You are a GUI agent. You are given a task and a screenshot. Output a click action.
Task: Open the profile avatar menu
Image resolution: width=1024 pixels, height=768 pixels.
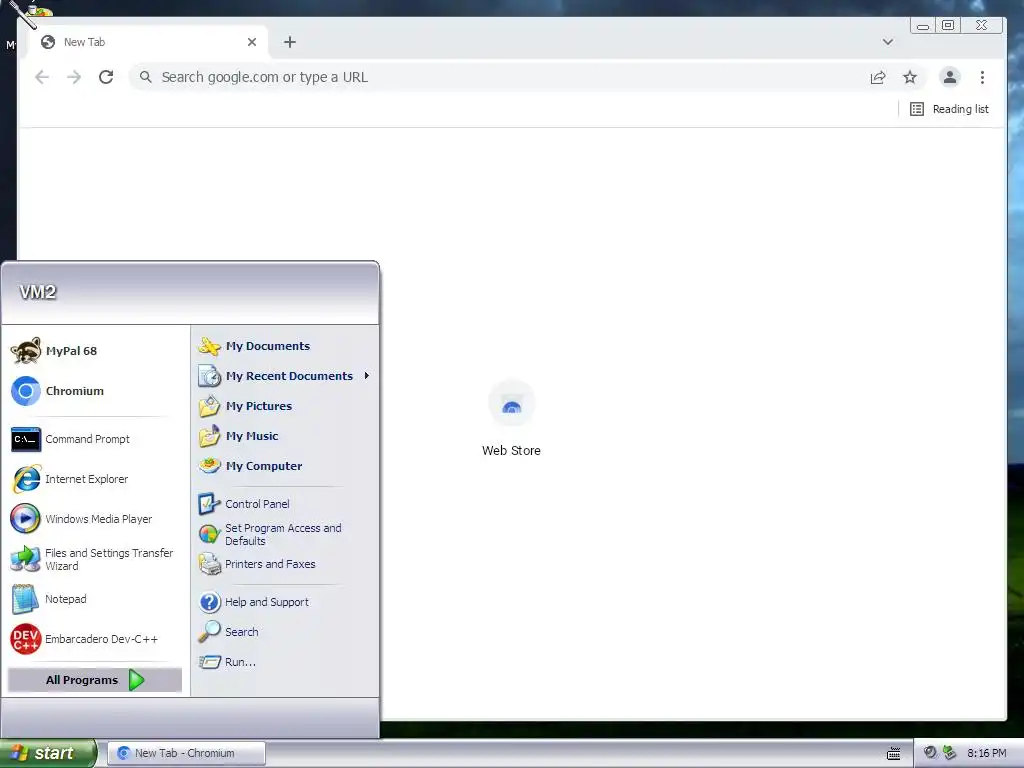pos(950,77)
